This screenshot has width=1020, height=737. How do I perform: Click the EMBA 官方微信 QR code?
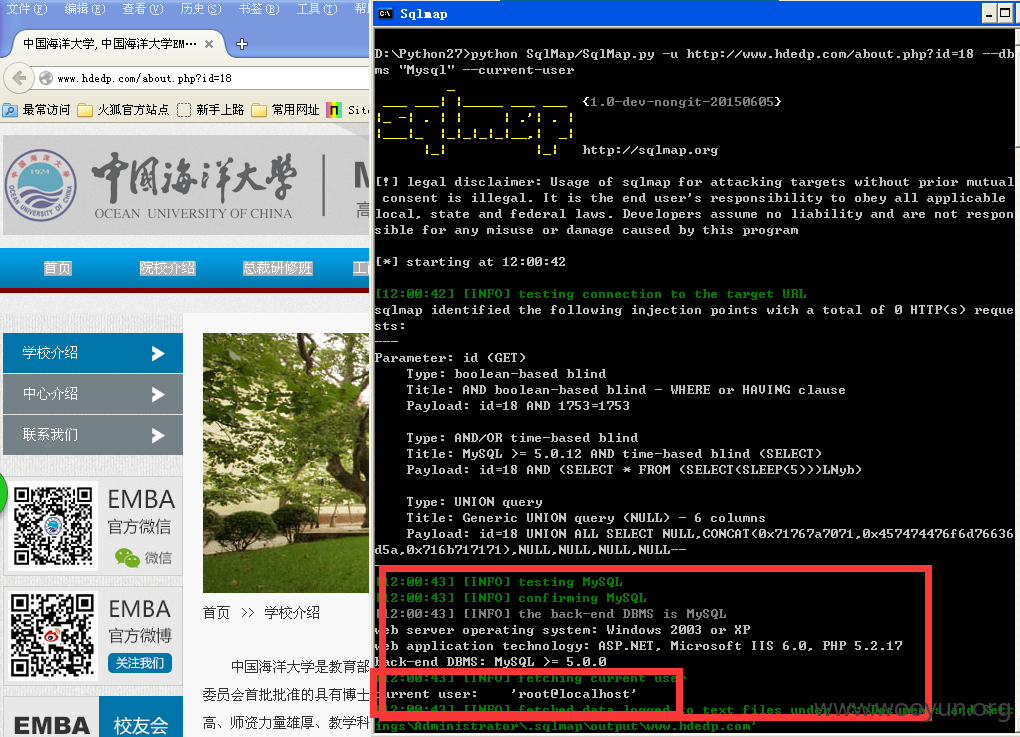(x=53, y=526)
